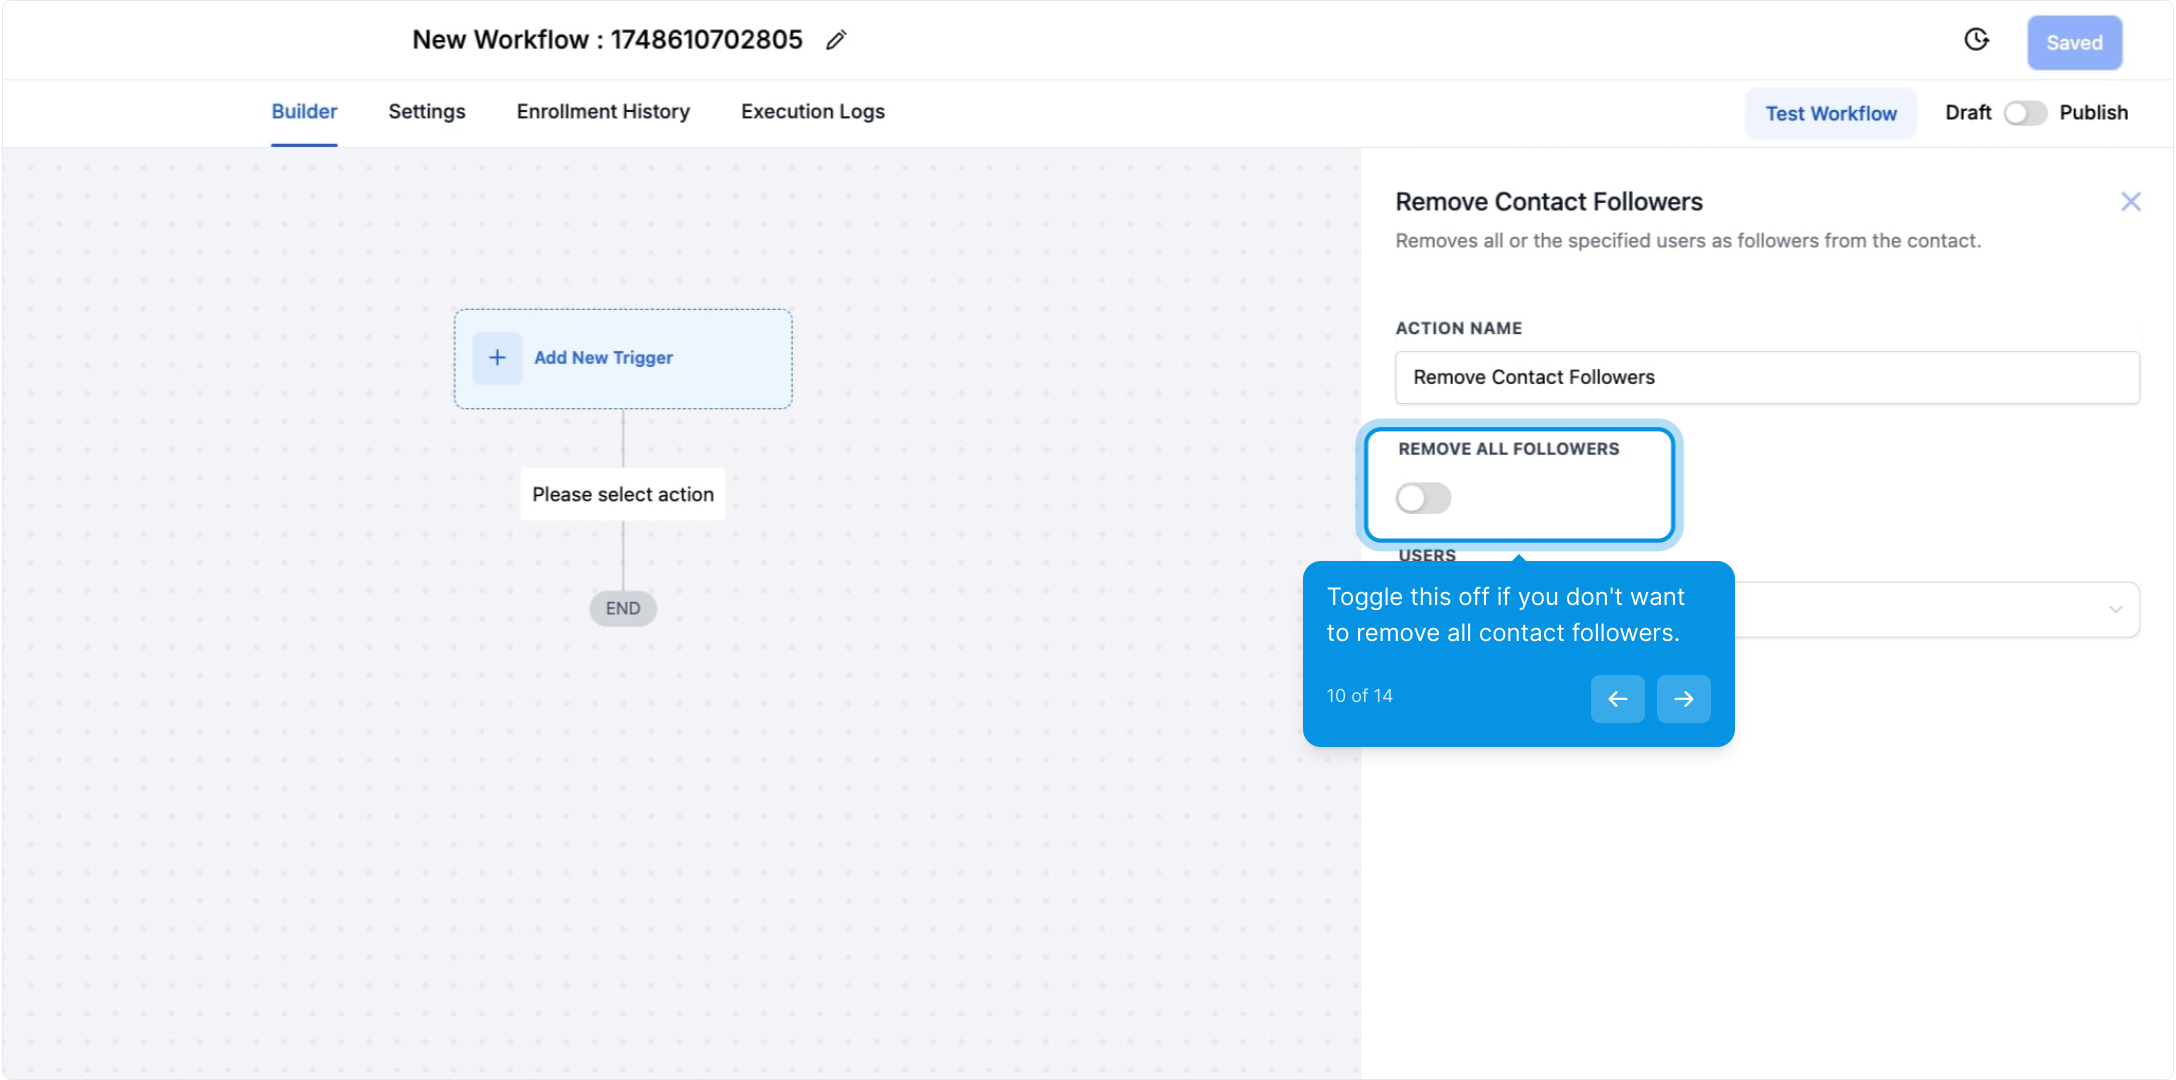The width and height of the screenshot is (2176, 1080).
Task: Select the 'Please select action' node
Action: 623,494
